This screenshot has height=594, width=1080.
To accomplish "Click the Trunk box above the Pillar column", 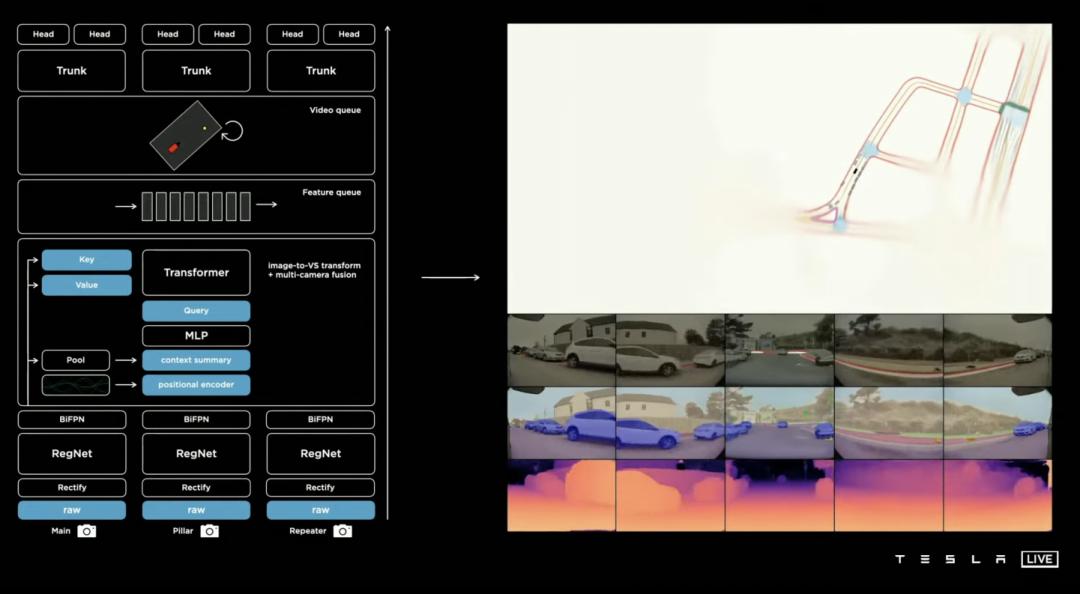I will point(196,70).
